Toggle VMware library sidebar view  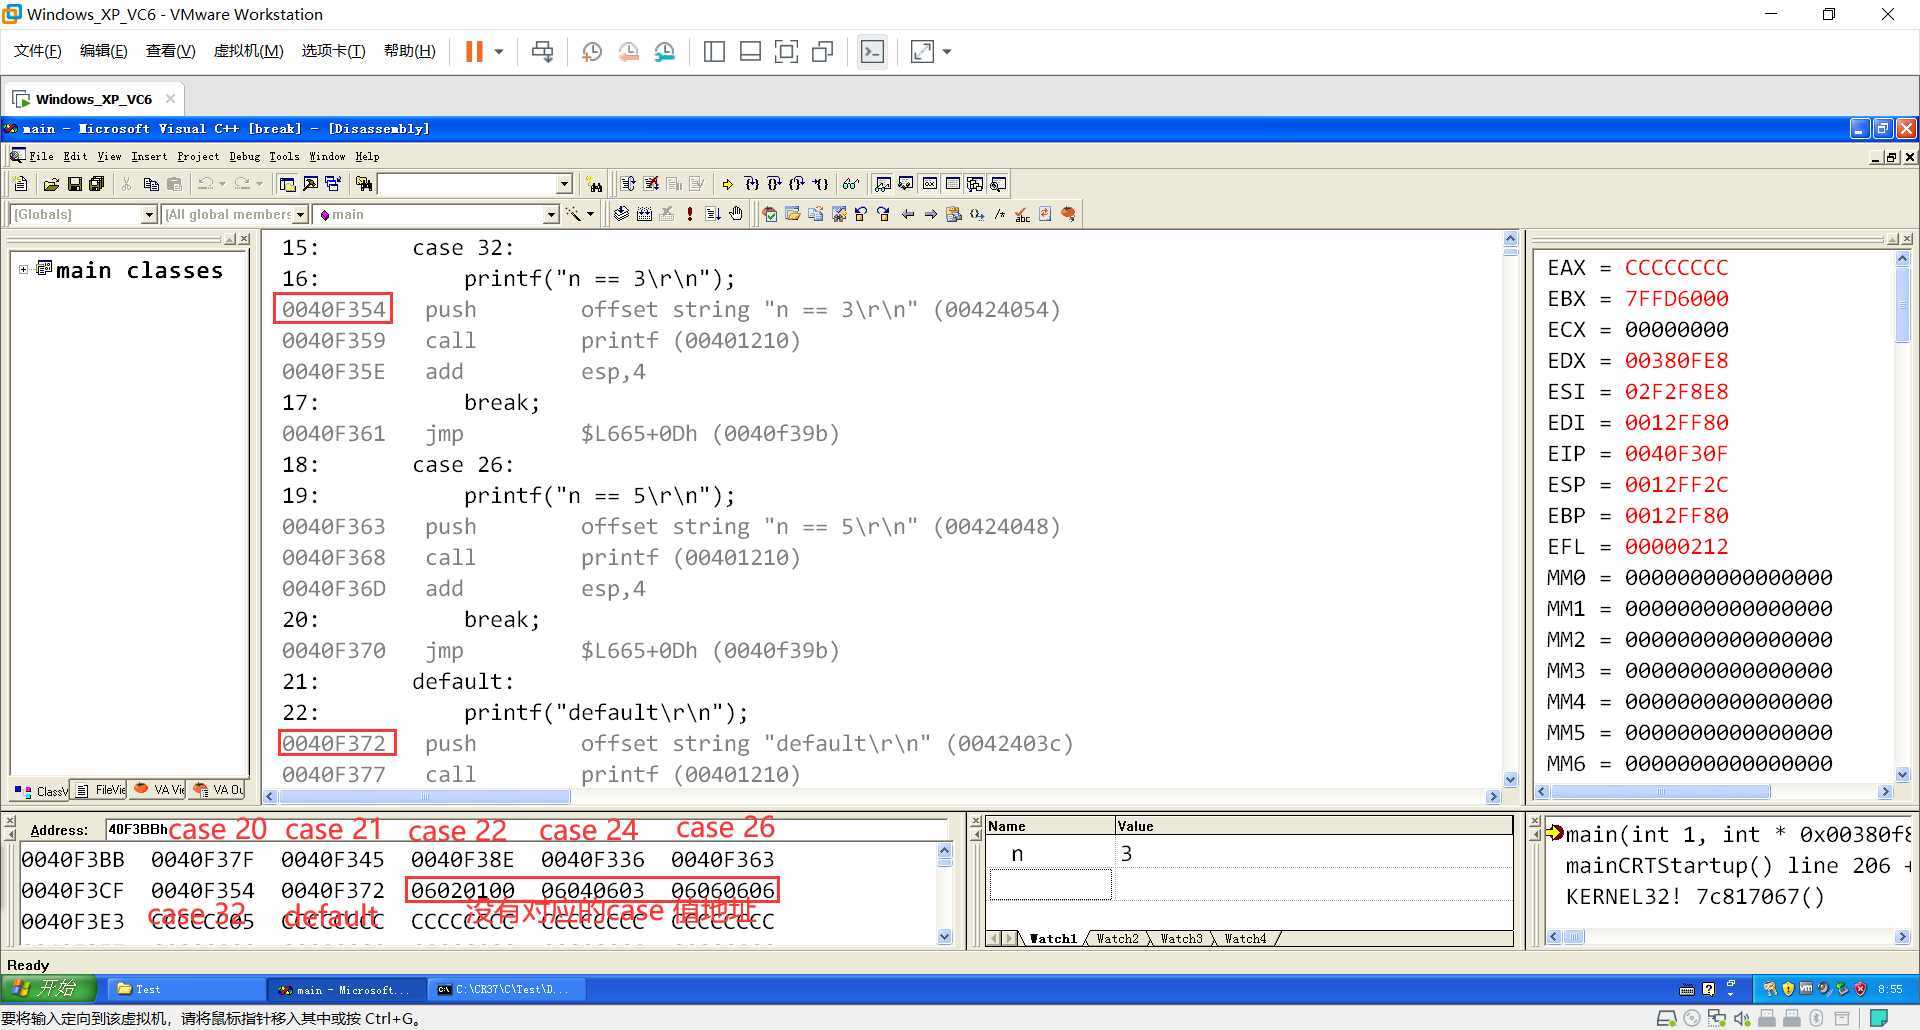[714, 52]
